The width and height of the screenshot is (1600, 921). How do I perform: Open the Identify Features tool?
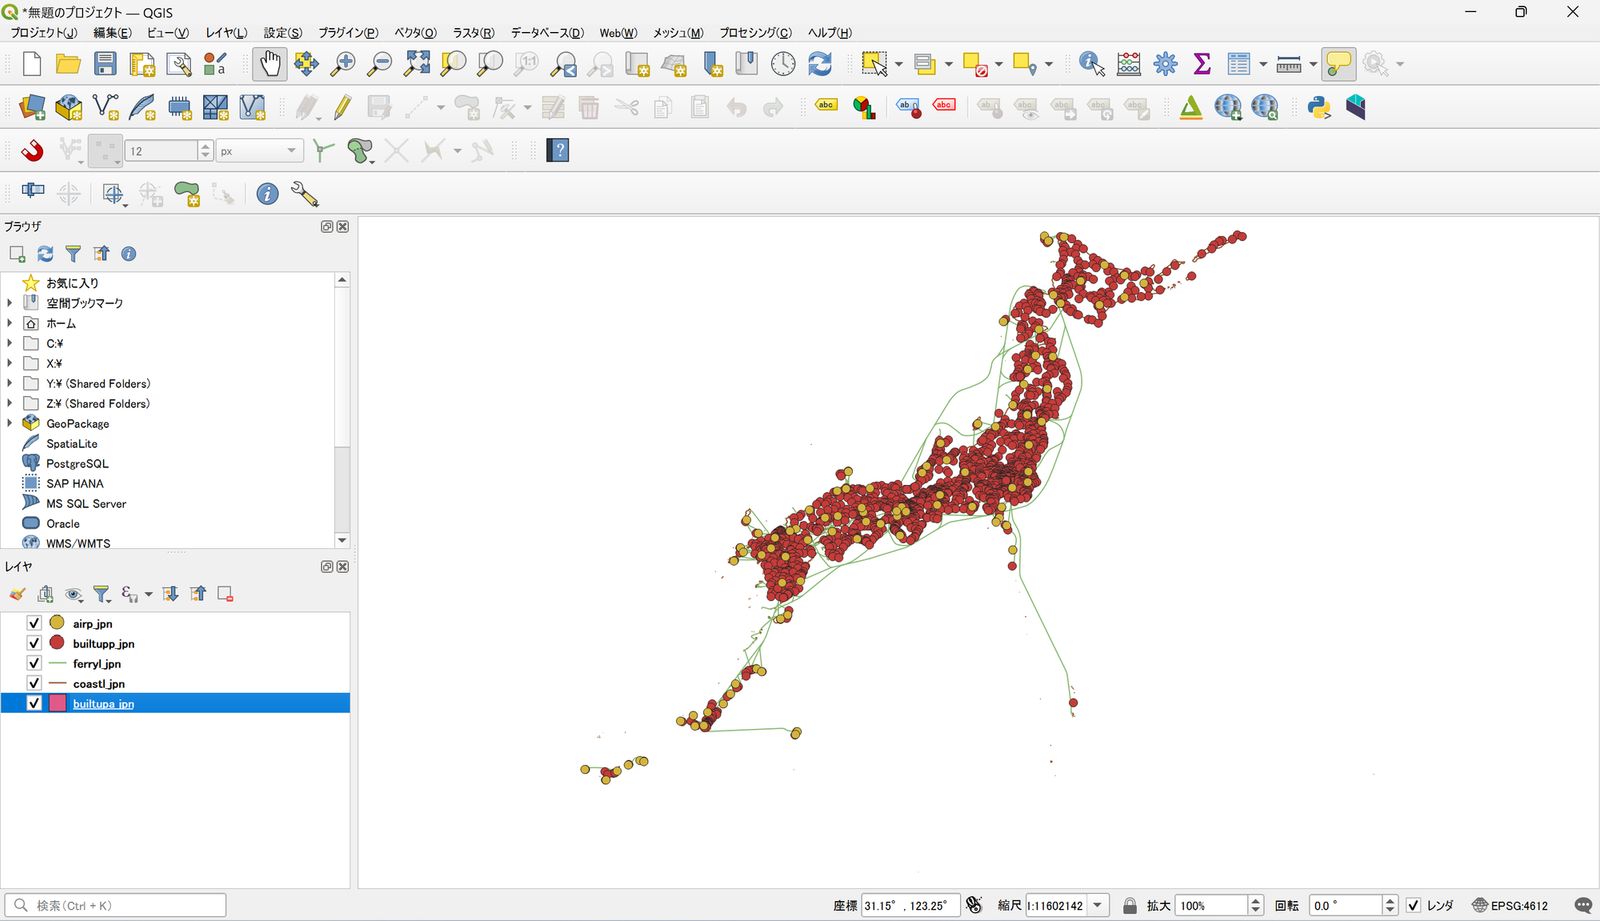click(1092, 64)
